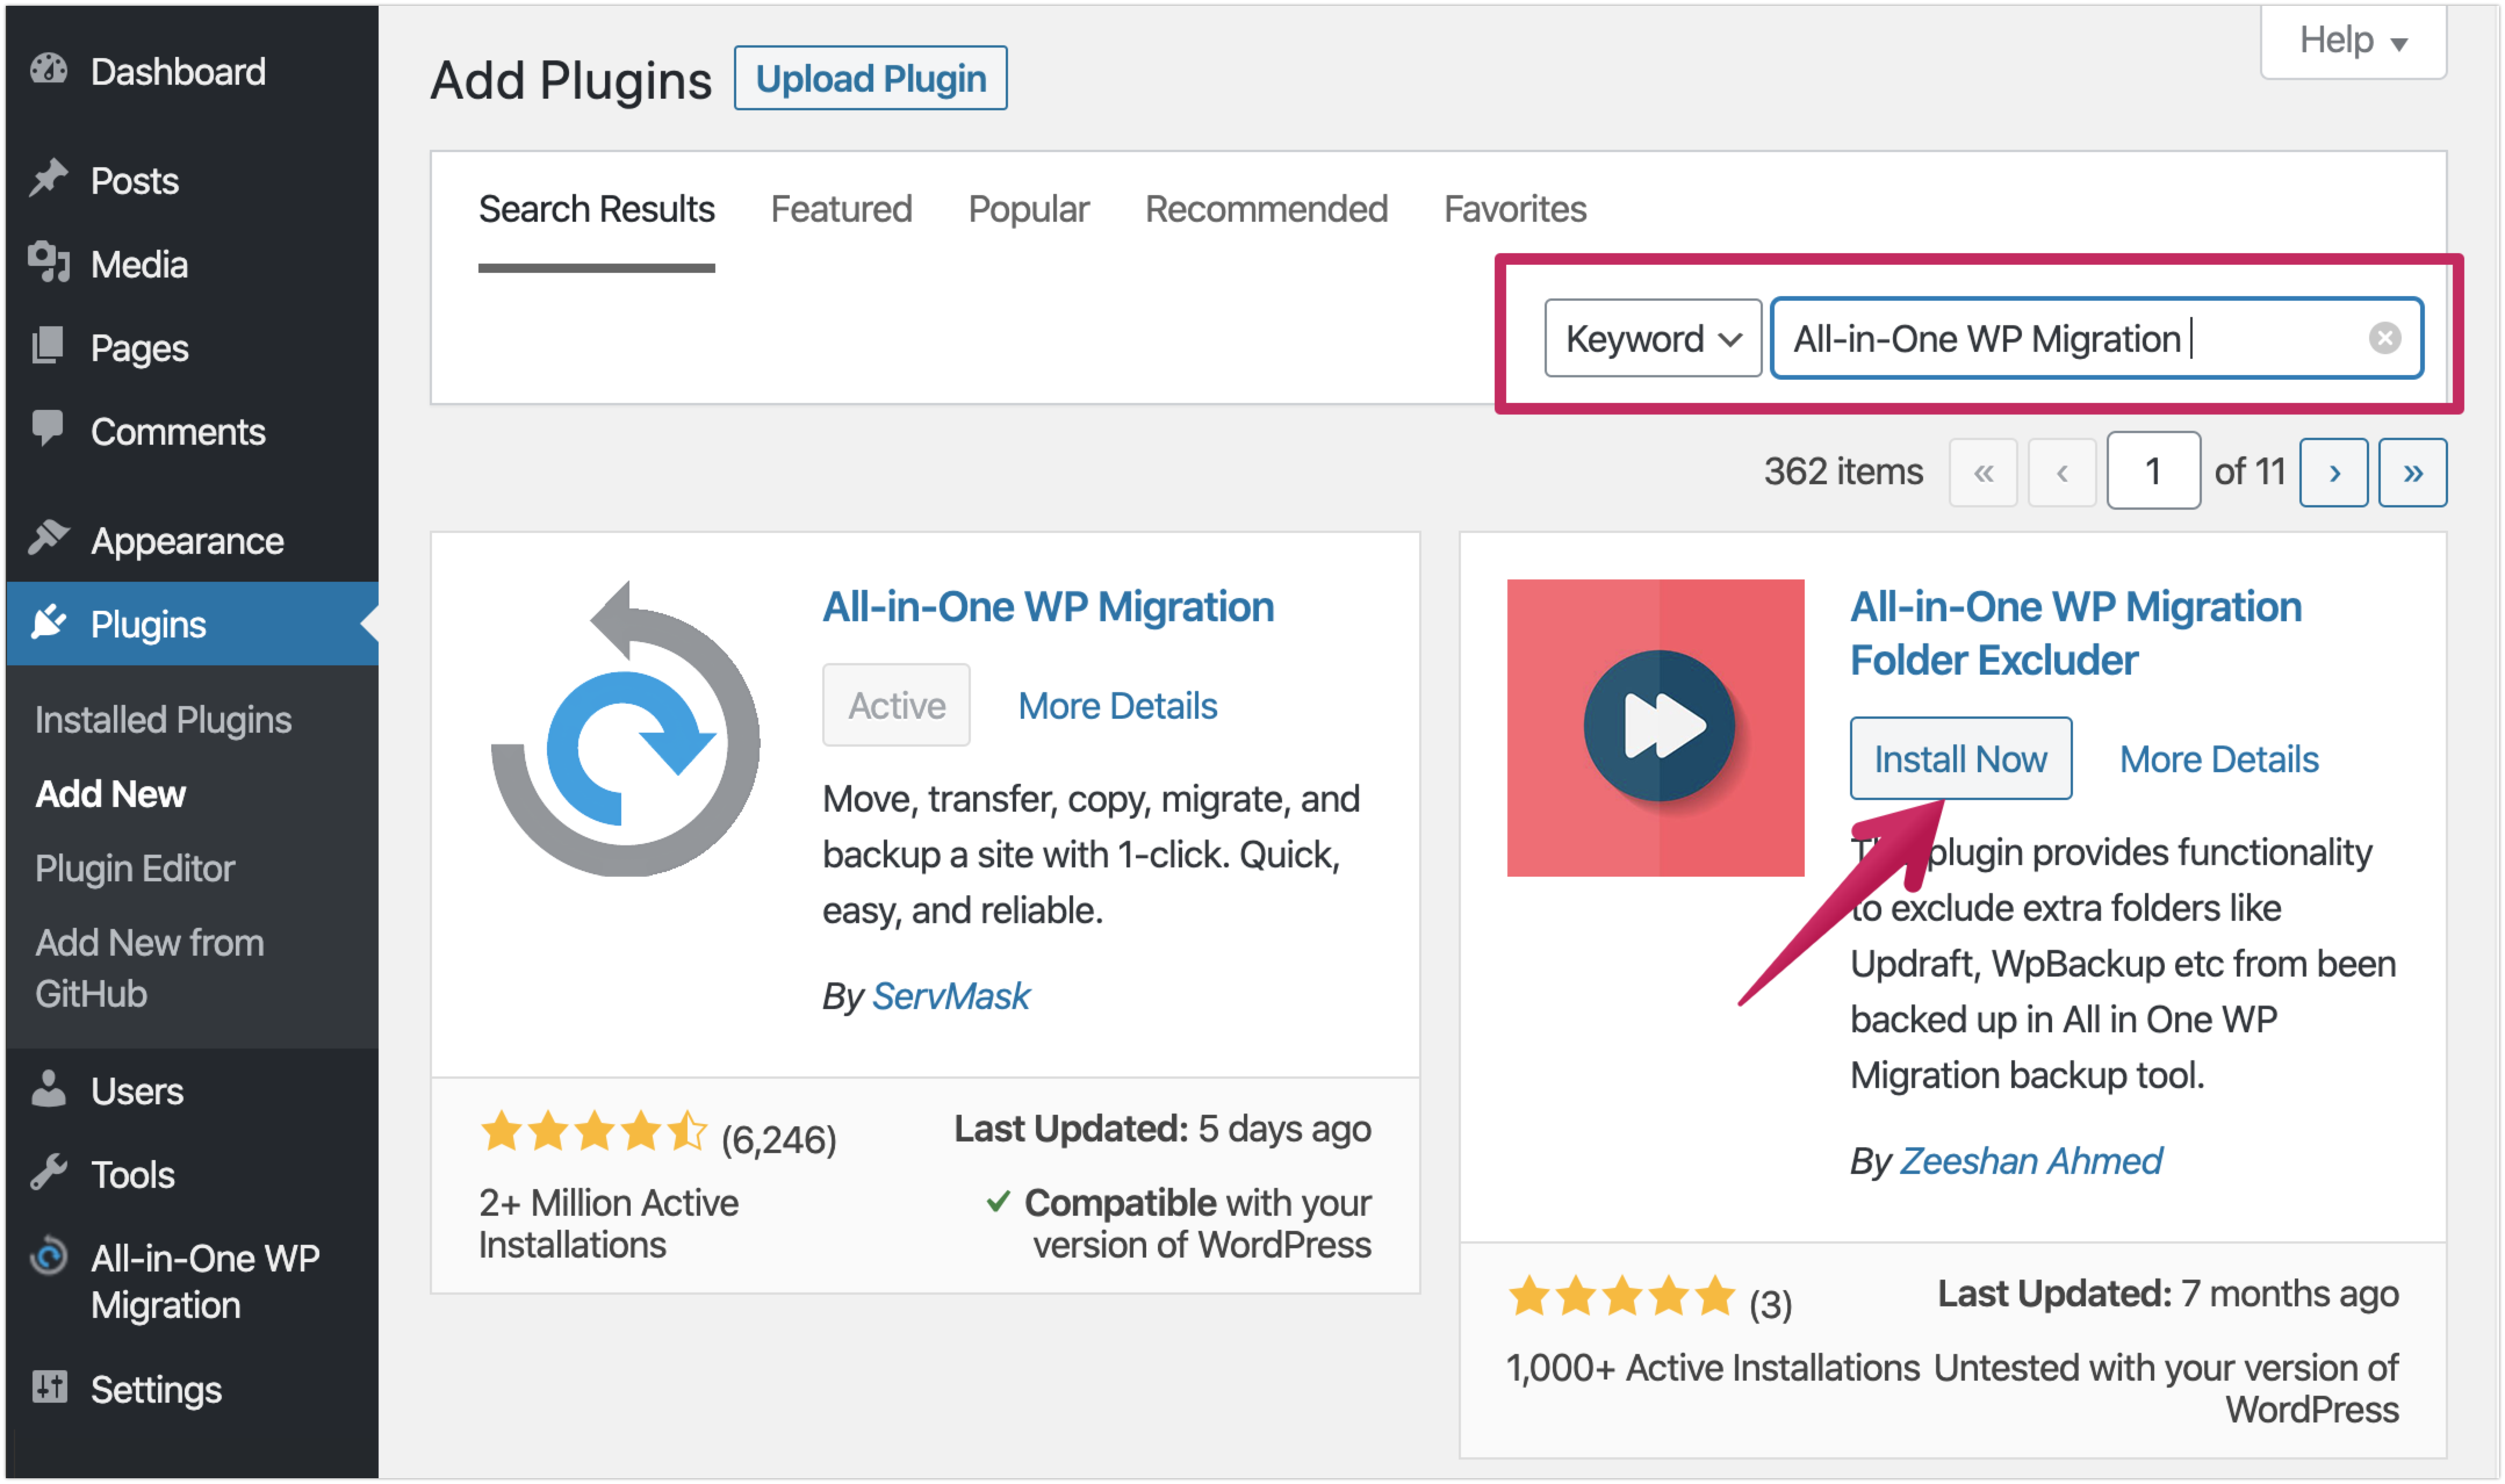This screenshot has width=2505, height=1484.
Task: Click the "Last Updated: 5 days ago" text
Action: [1163, 1129]
